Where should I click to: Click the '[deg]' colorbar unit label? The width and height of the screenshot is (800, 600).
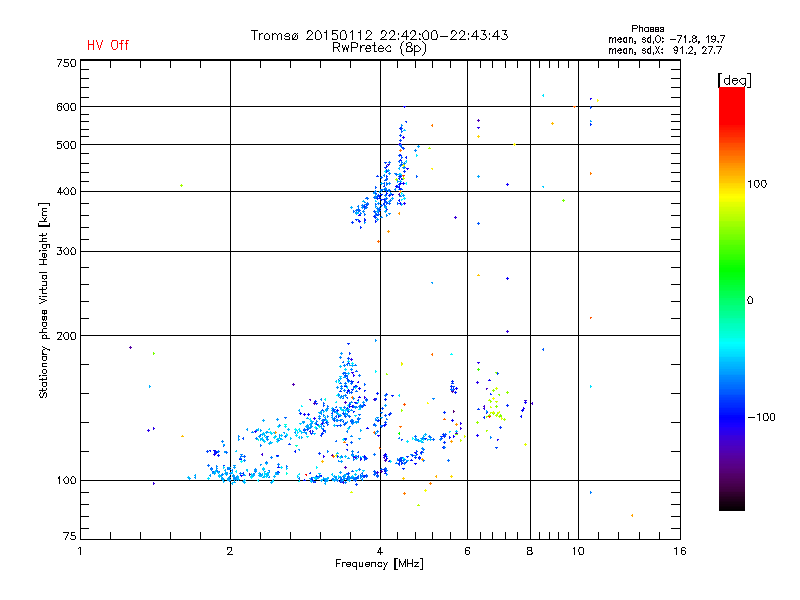tap(734, 80)
